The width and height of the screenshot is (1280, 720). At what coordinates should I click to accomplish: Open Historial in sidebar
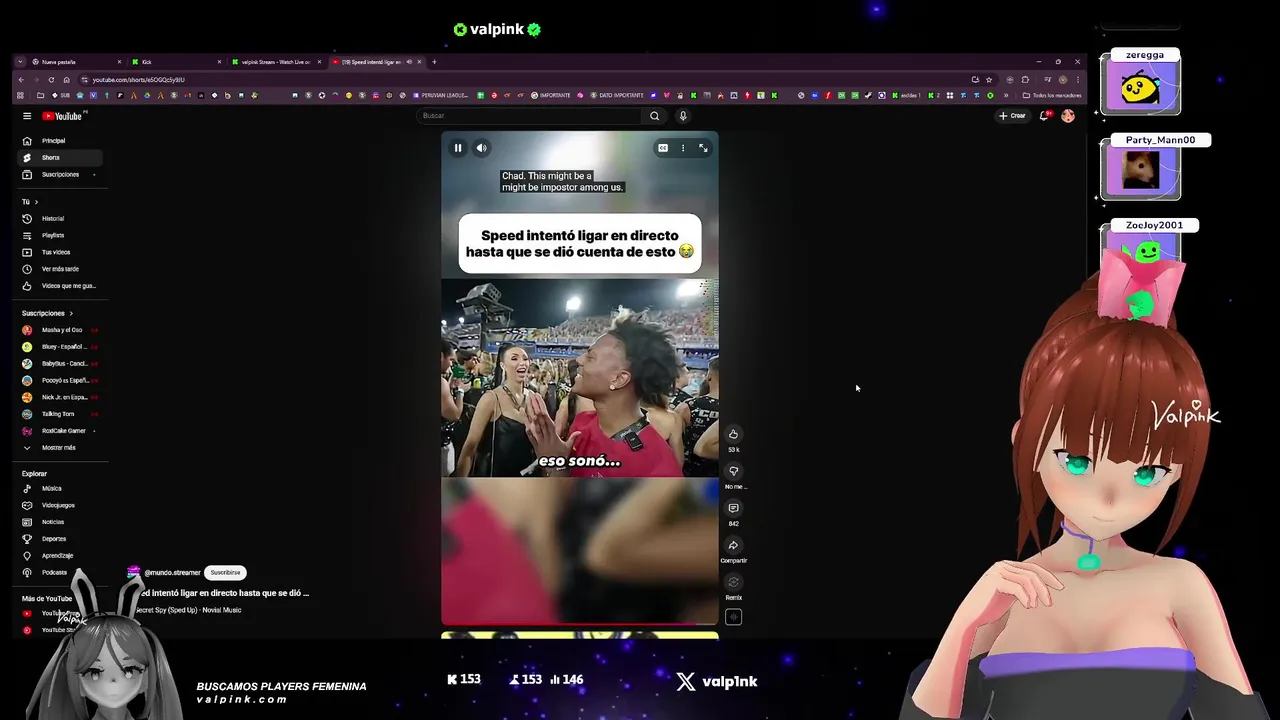click(x=60, y=219)
